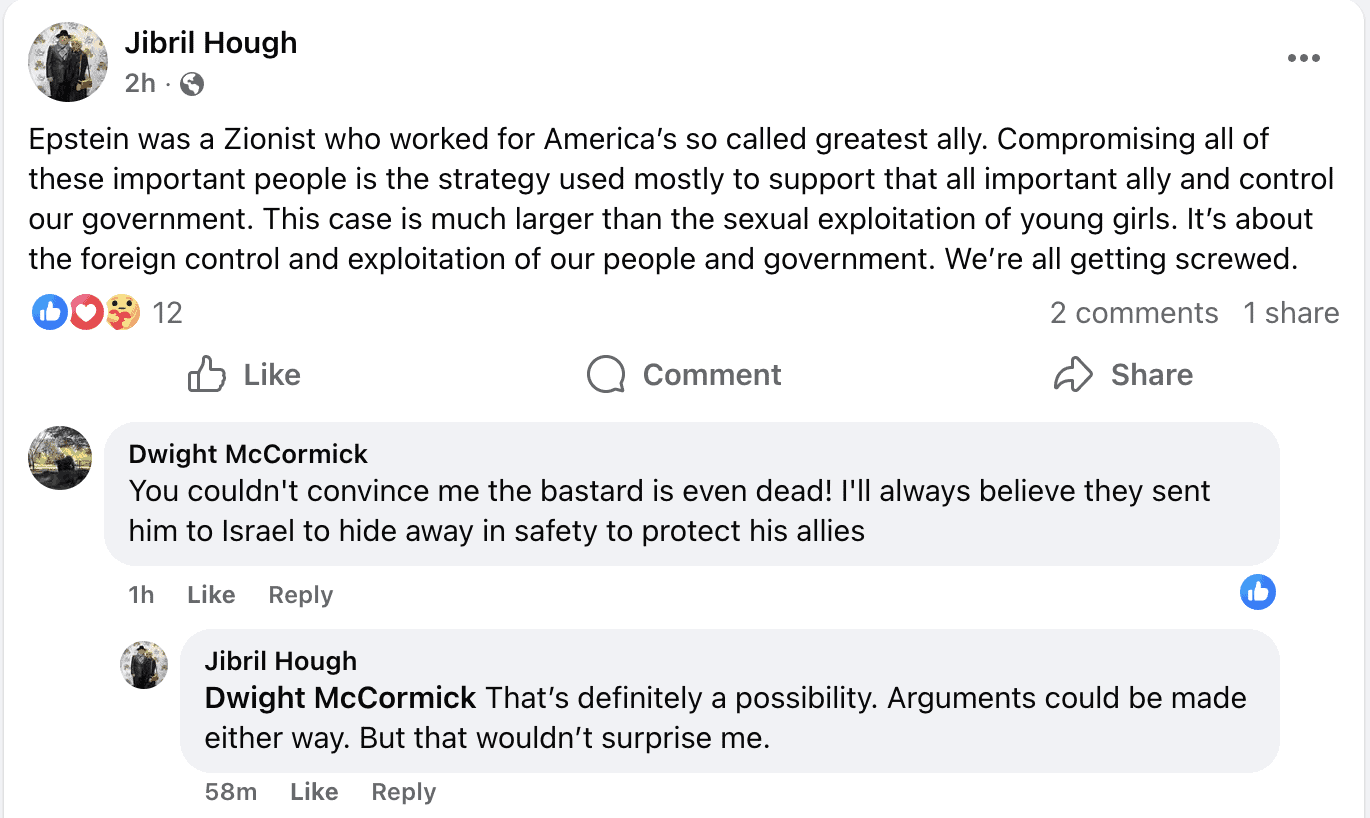Click the care hug reaction icon
The height and width of the screenshot is (818, 1370).
pos(122,313)
